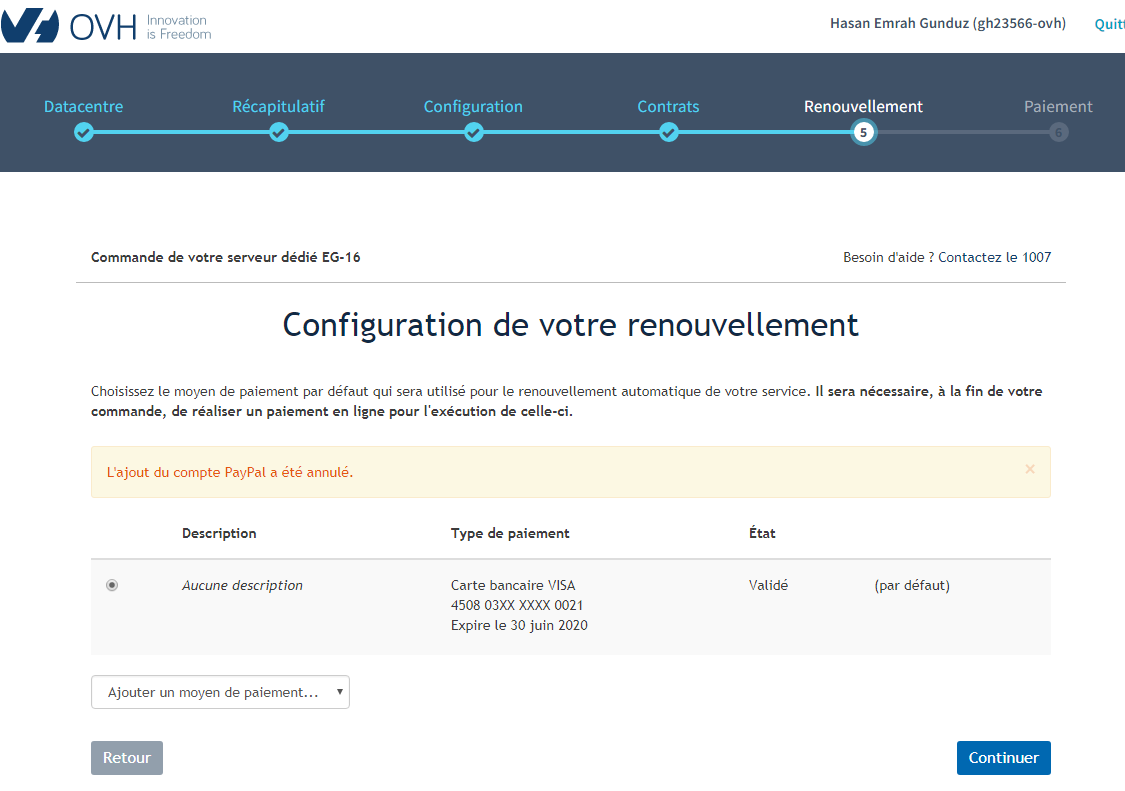Click the Récapitulatif step checkmark

point(279,132)
